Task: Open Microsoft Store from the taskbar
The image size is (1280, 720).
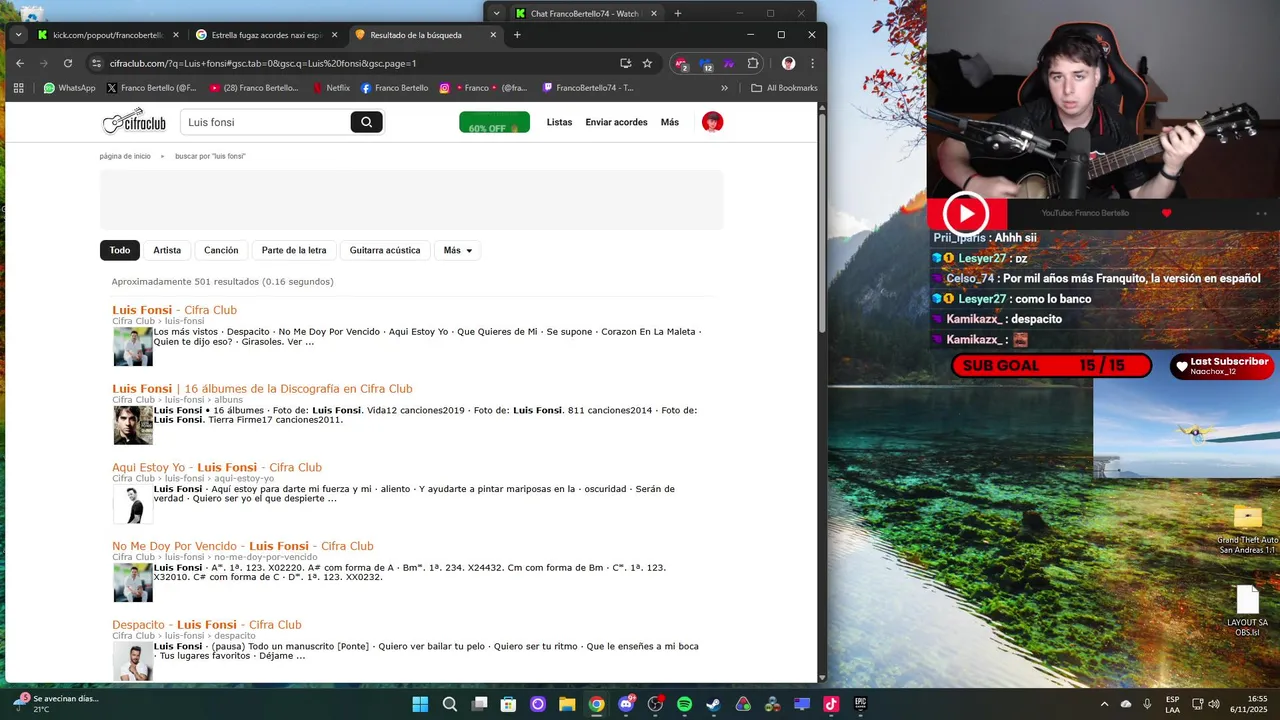Action: [508, 704]
